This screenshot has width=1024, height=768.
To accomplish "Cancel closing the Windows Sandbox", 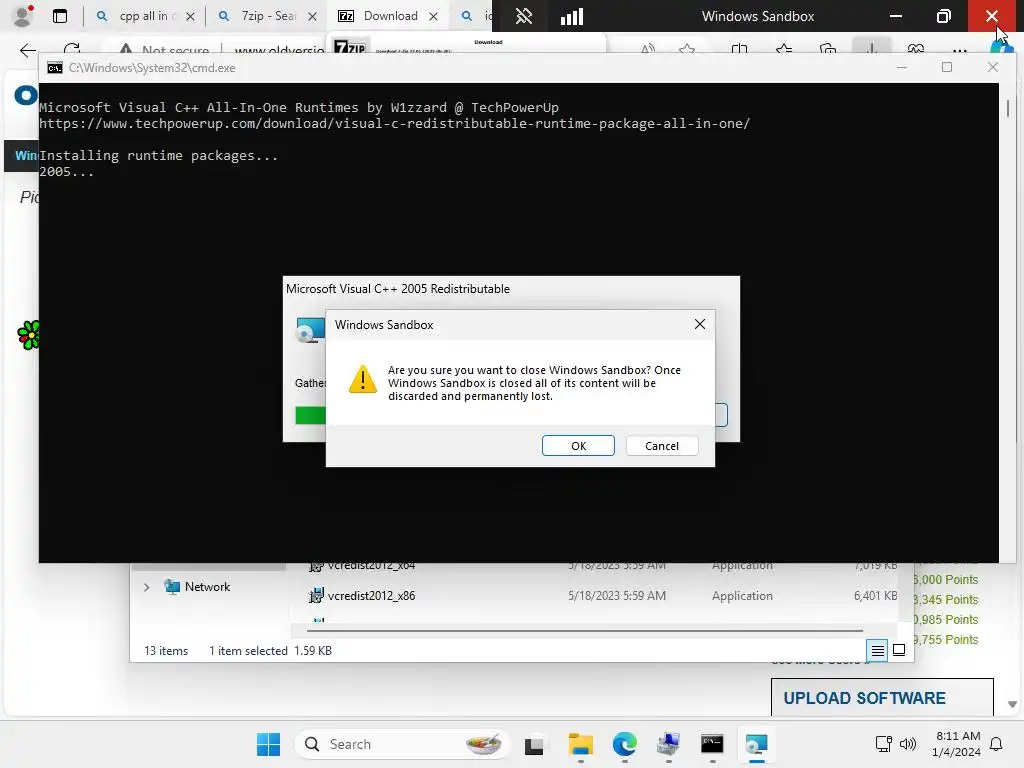I will tap(662, 445).
